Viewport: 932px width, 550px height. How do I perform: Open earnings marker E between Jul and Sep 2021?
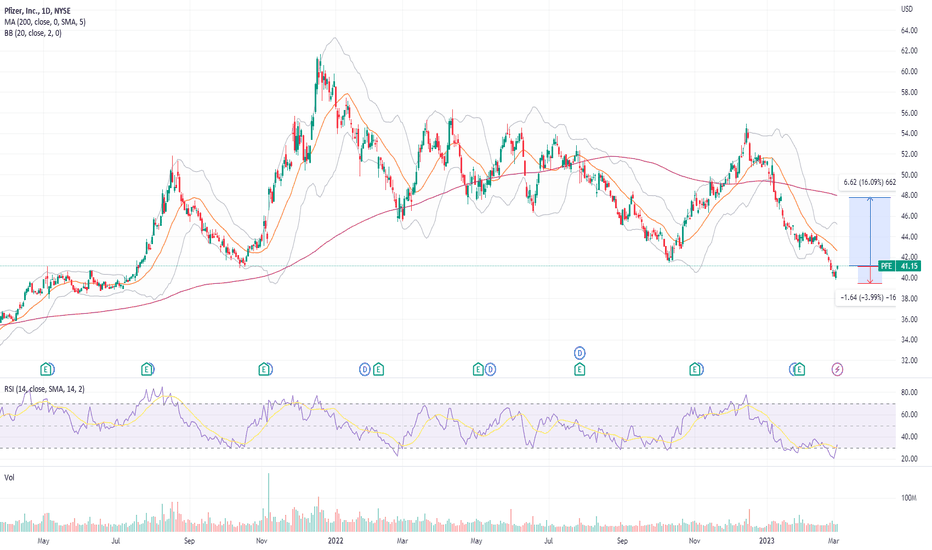pyautogui.click(x=146, y=370)
